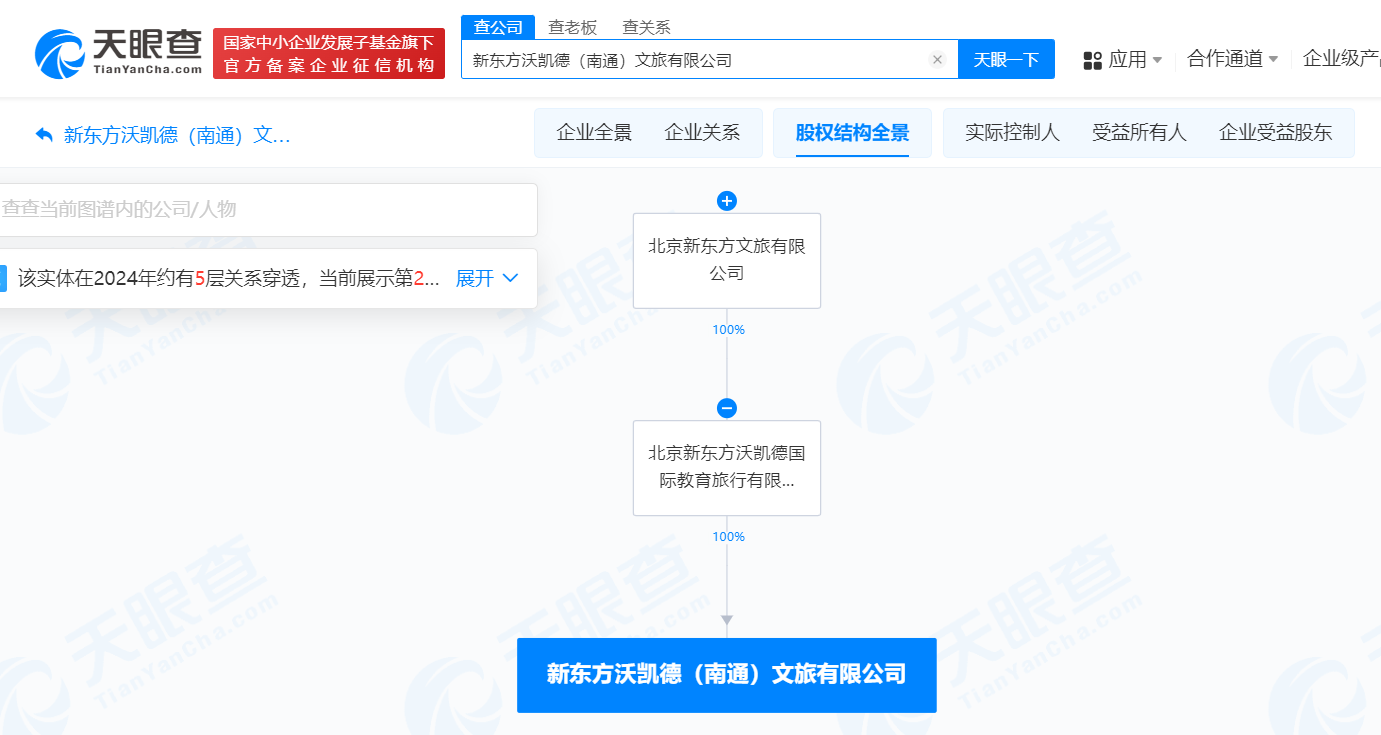View the 受益所有人 tab
1381x735 pixels.
(1139, 131)
